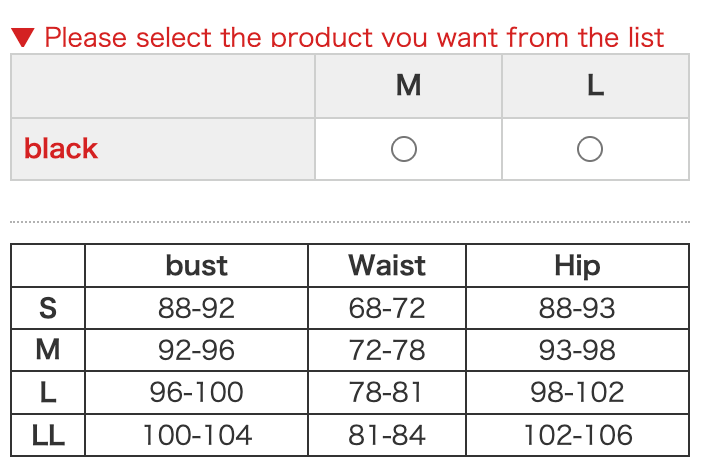The width and height of the screenshot is (716, 472).
Task: Click bust value 100-104 for size LL
Action: [x=196, y=435]
